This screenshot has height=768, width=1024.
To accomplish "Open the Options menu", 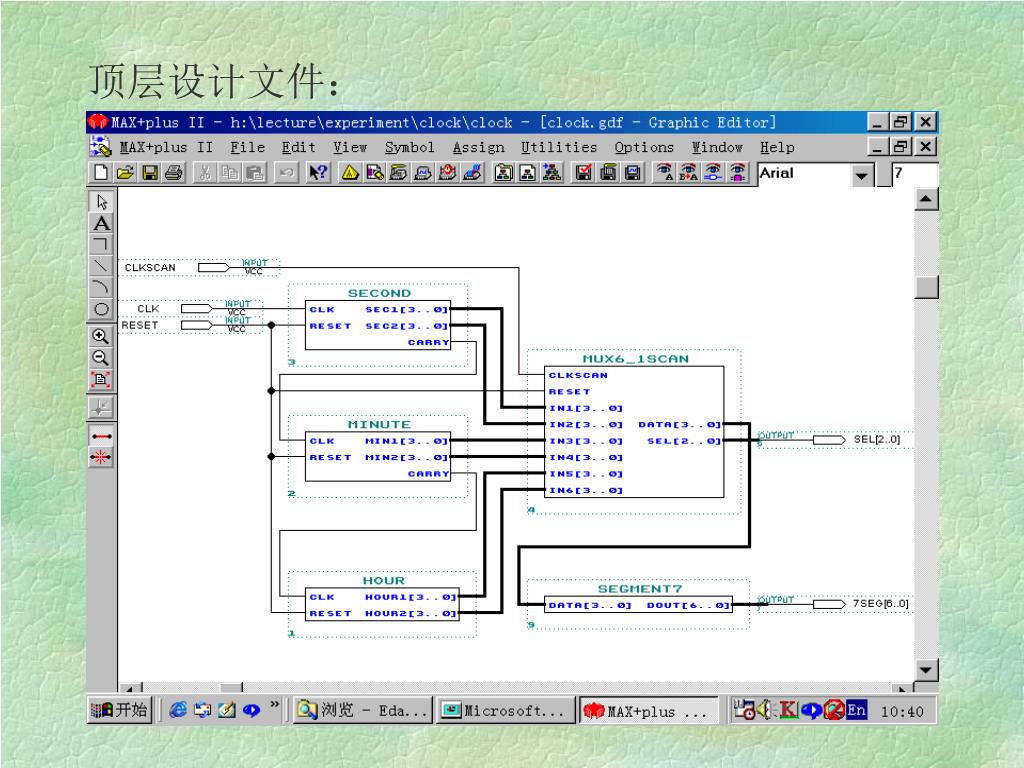I will [644, 147].
